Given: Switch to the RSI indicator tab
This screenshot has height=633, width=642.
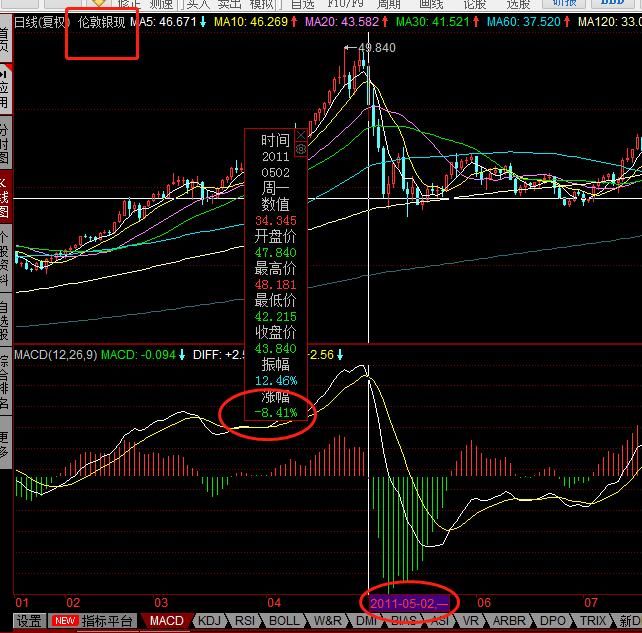Looking at the screenshot, I should point(245,621).
